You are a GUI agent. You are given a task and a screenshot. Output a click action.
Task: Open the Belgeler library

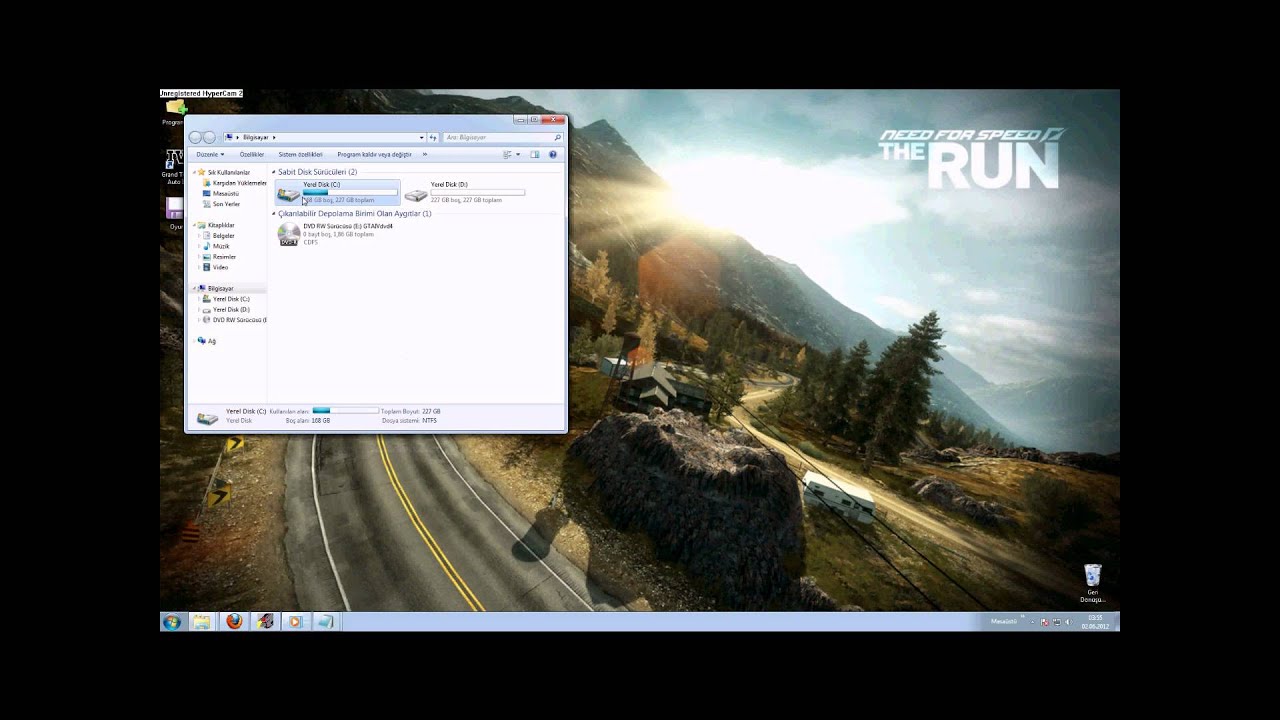tap(223, 236)
